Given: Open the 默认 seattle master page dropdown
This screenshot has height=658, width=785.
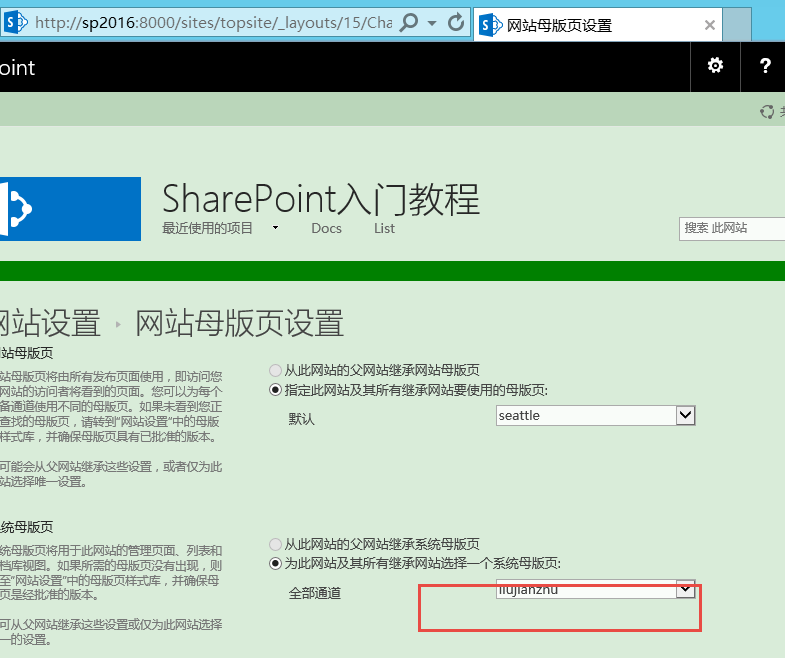Looking at the screenshot, I should pos(595,416).
